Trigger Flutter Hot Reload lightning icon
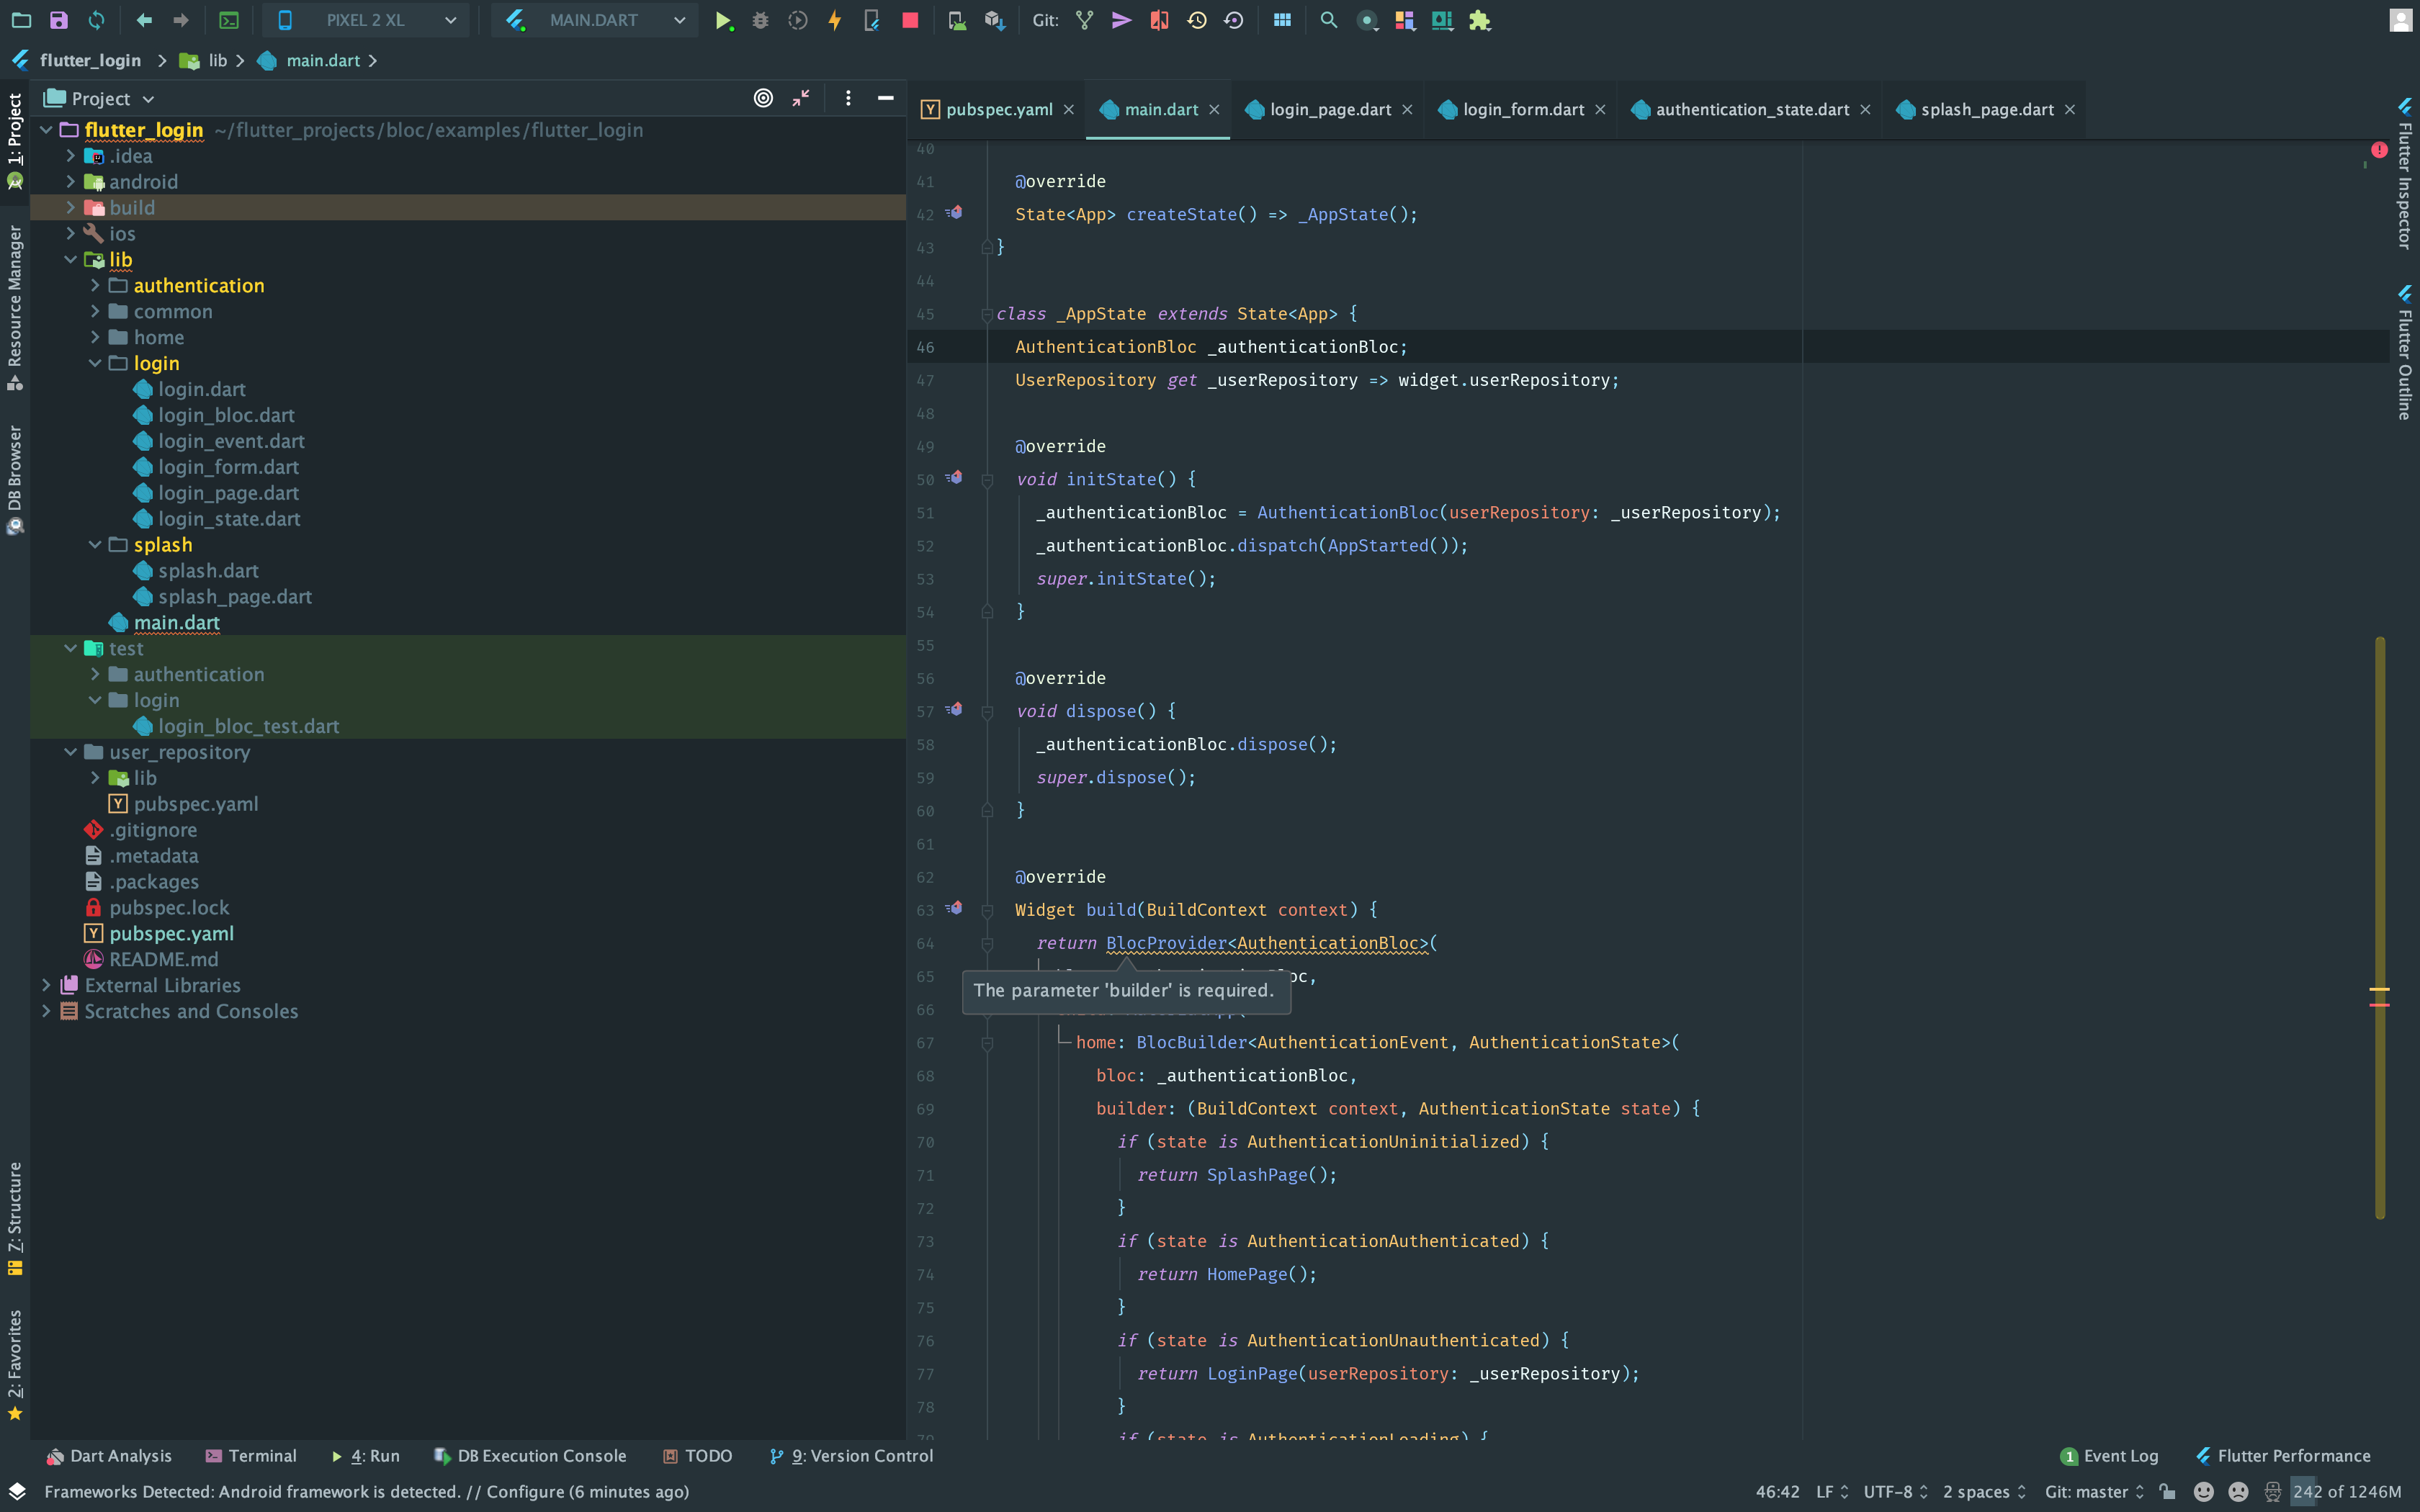The image size is (2420, 1512). (834, 20)
